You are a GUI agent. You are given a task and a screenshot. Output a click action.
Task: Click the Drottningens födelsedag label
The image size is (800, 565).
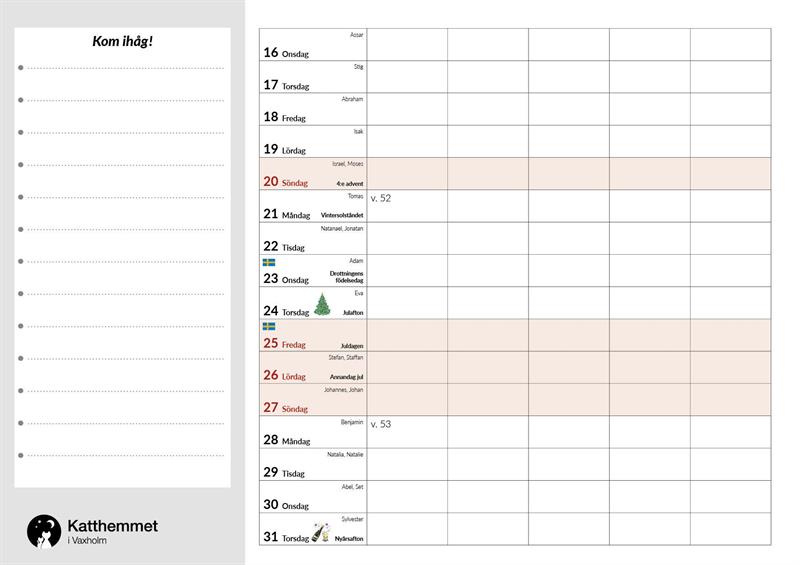coord(346,277)
